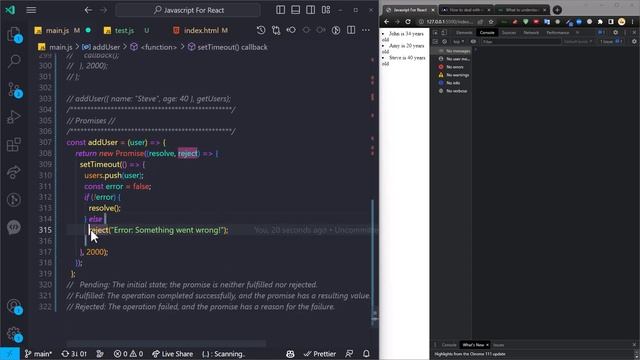
Task: Open the Search view in the activity bar
Action: click(x=14, y=61)
